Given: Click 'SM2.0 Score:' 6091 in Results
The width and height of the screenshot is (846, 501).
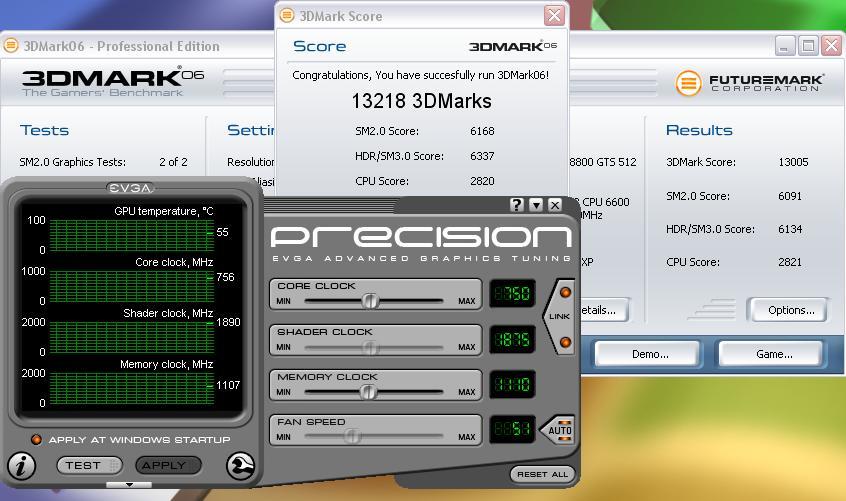Looking at the screenshot, I should point(734,196).
